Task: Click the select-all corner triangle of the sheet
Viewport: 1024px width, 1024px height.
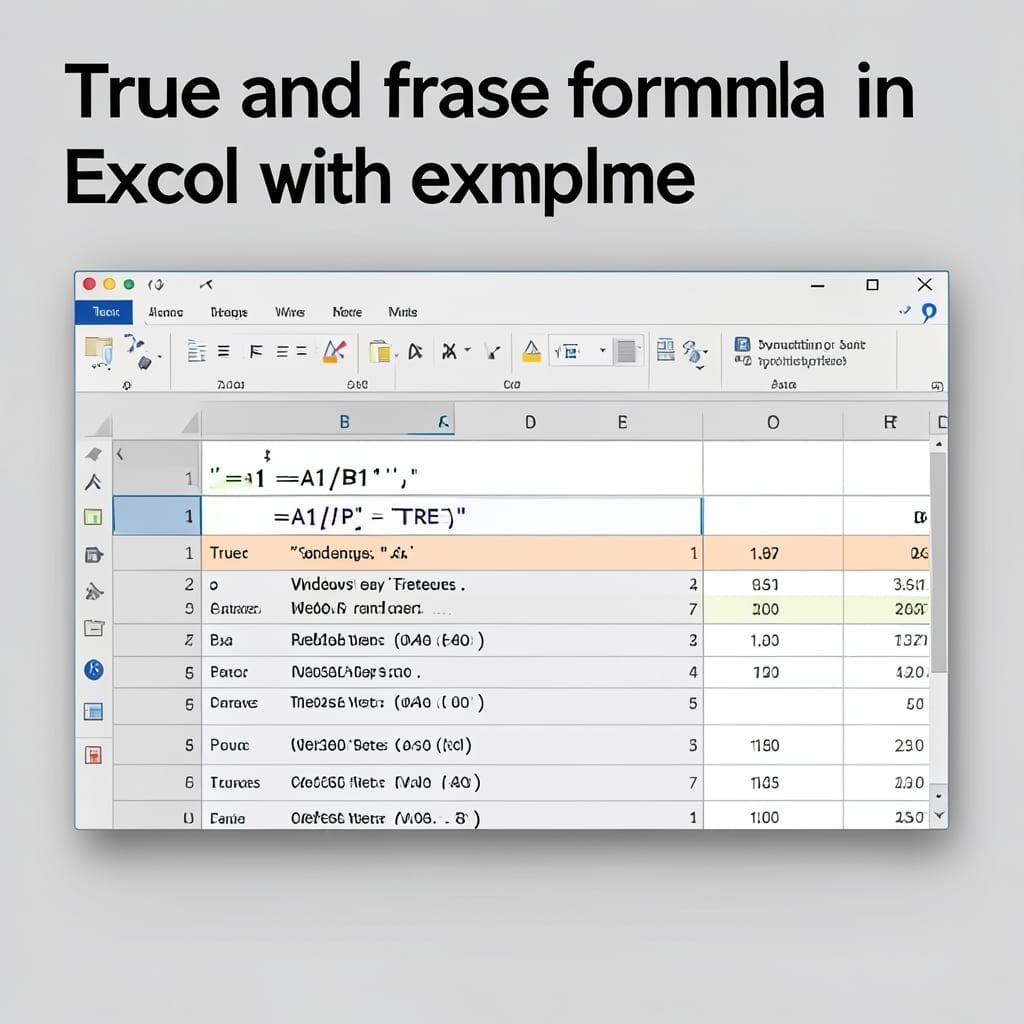Action: [x=190, y=424]
